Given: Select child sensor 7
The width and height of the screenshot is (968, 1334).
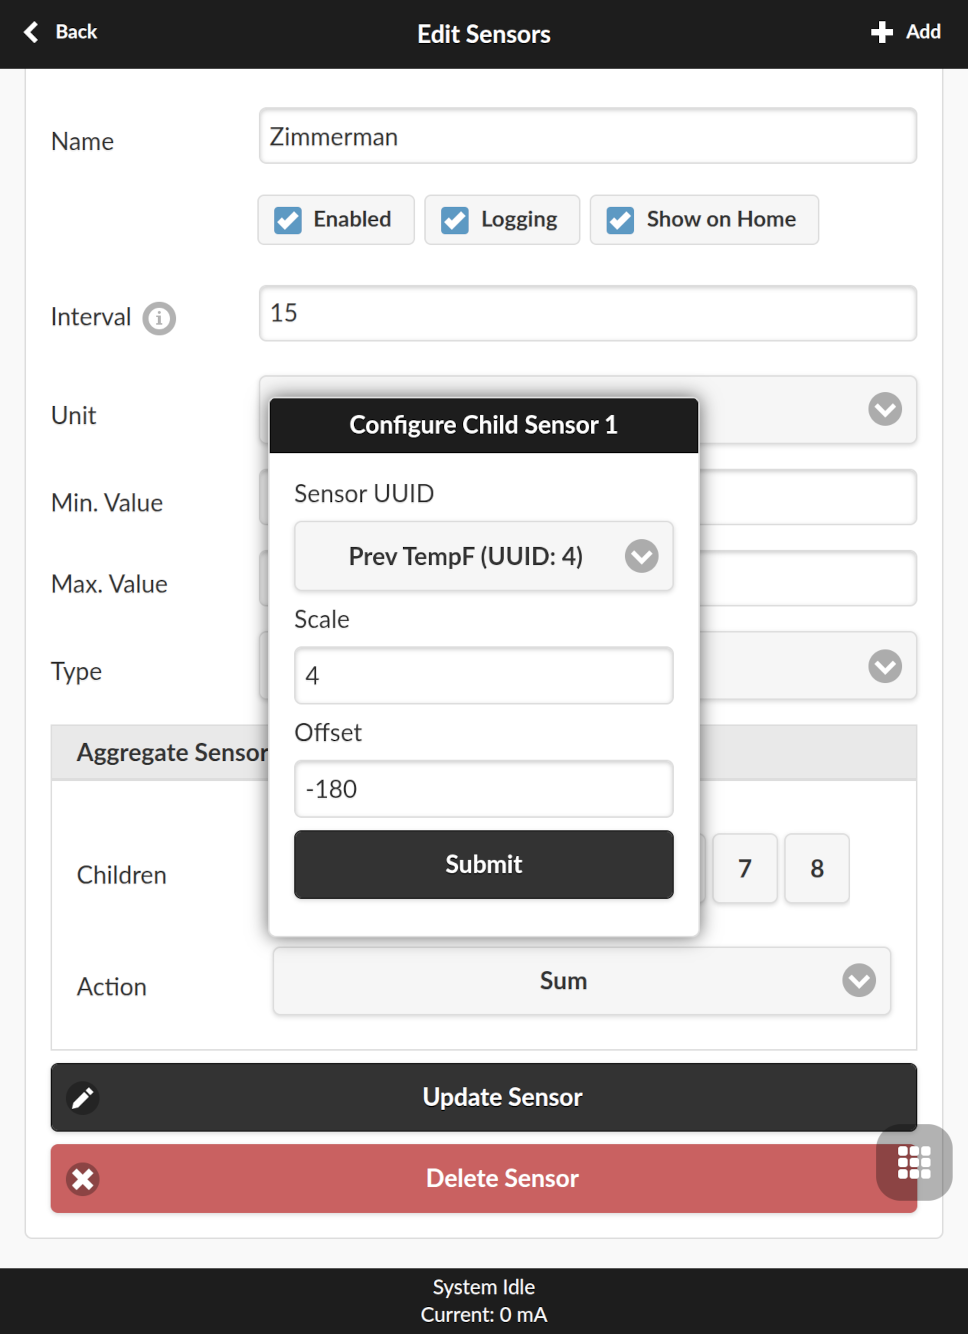Looking at the screenshot, I should click(x=745, y=869).
